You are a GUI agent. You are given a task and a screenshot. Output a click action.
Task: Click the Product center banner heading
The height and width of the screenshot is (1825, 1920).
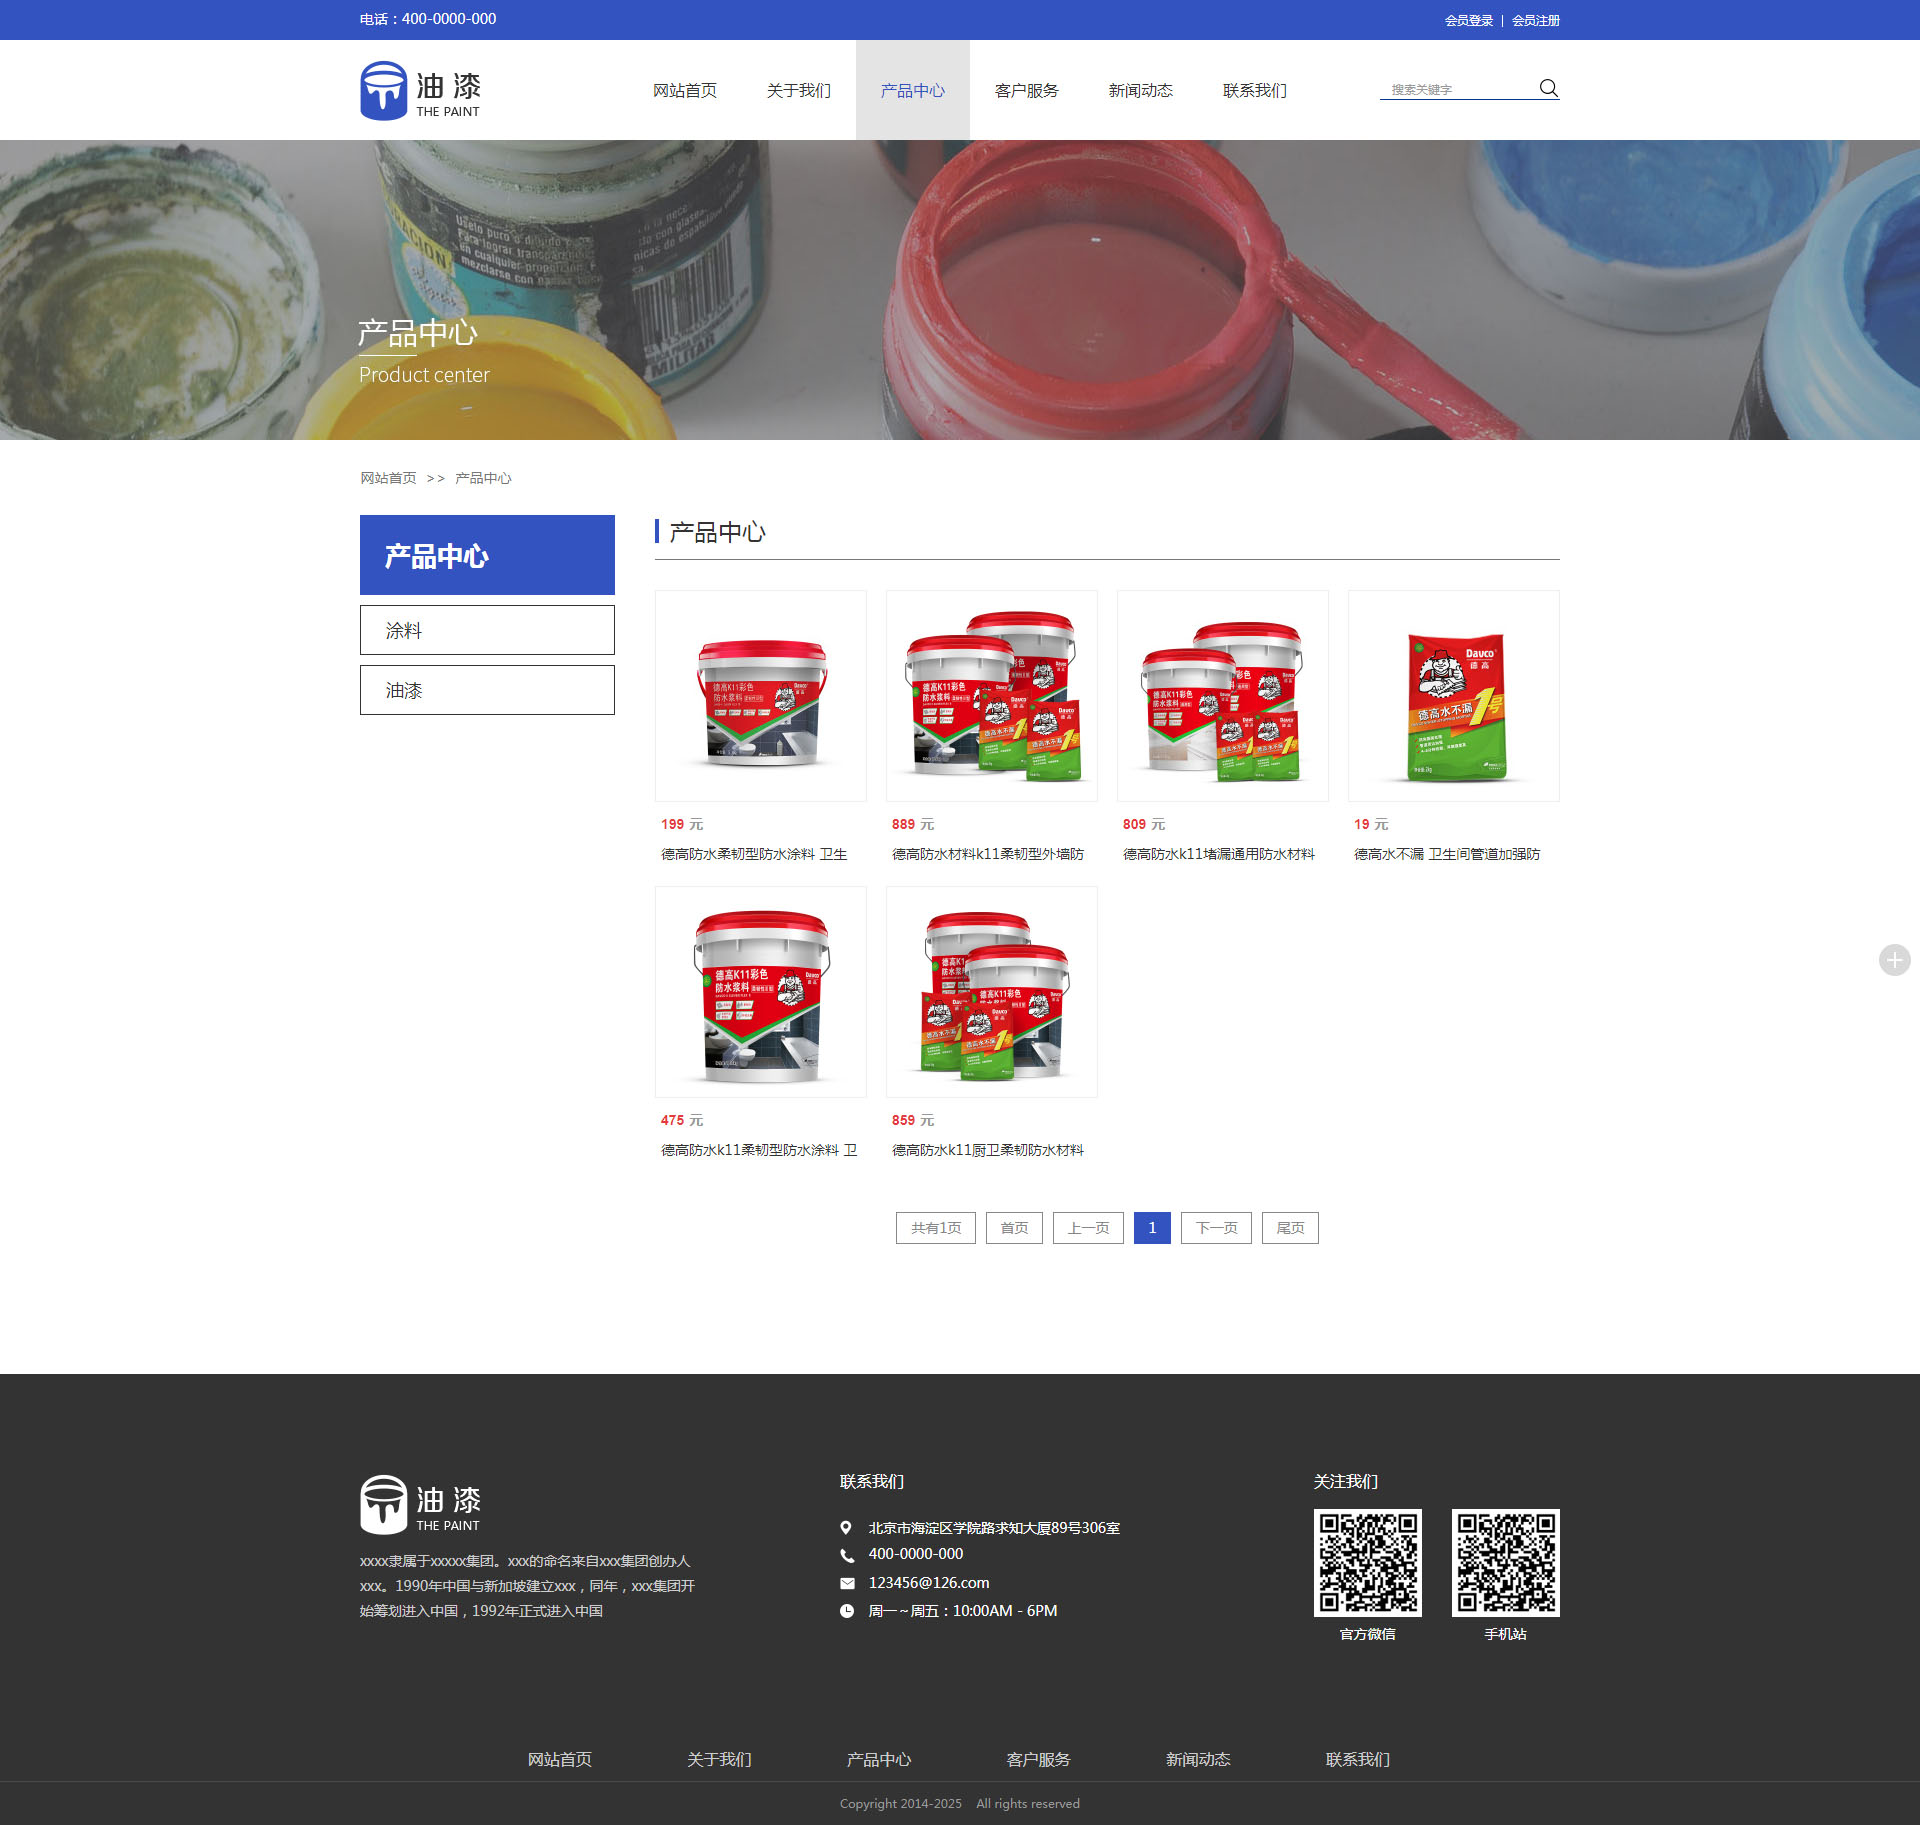[x=424, y=375]
